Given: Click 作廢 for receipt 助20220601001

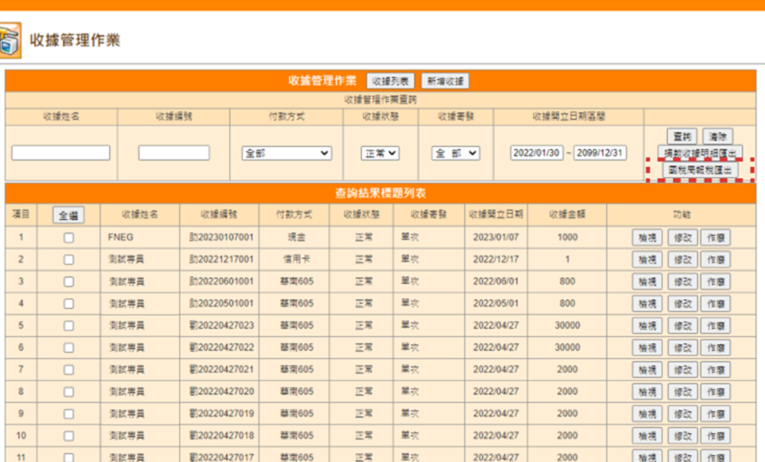Looking at the screenshot, I should 716,281.
